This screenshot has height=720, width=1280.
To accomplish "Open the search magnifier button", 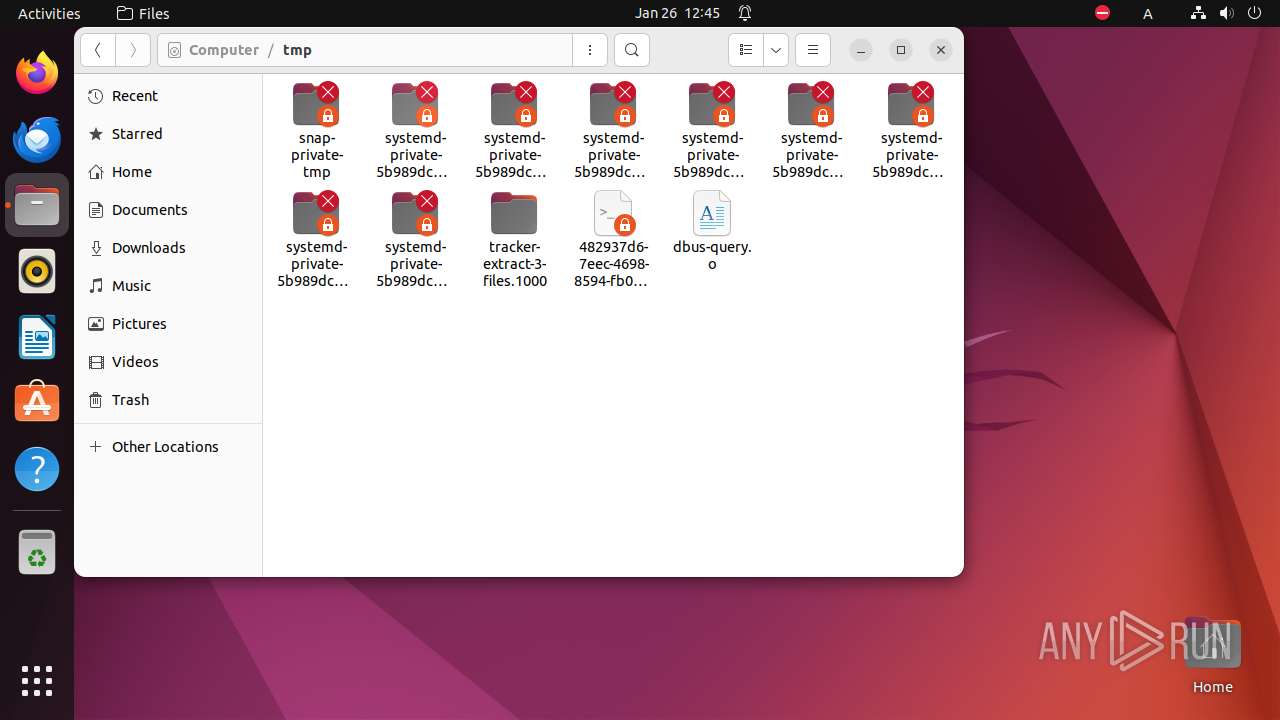I will coord(632,50).
